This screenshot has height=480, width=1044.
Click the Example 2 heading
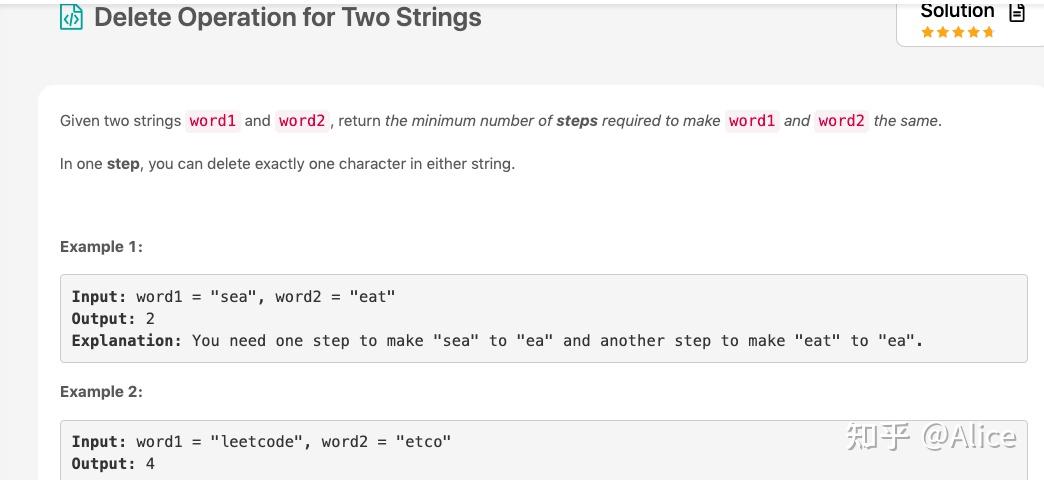(x=101, y=392)
